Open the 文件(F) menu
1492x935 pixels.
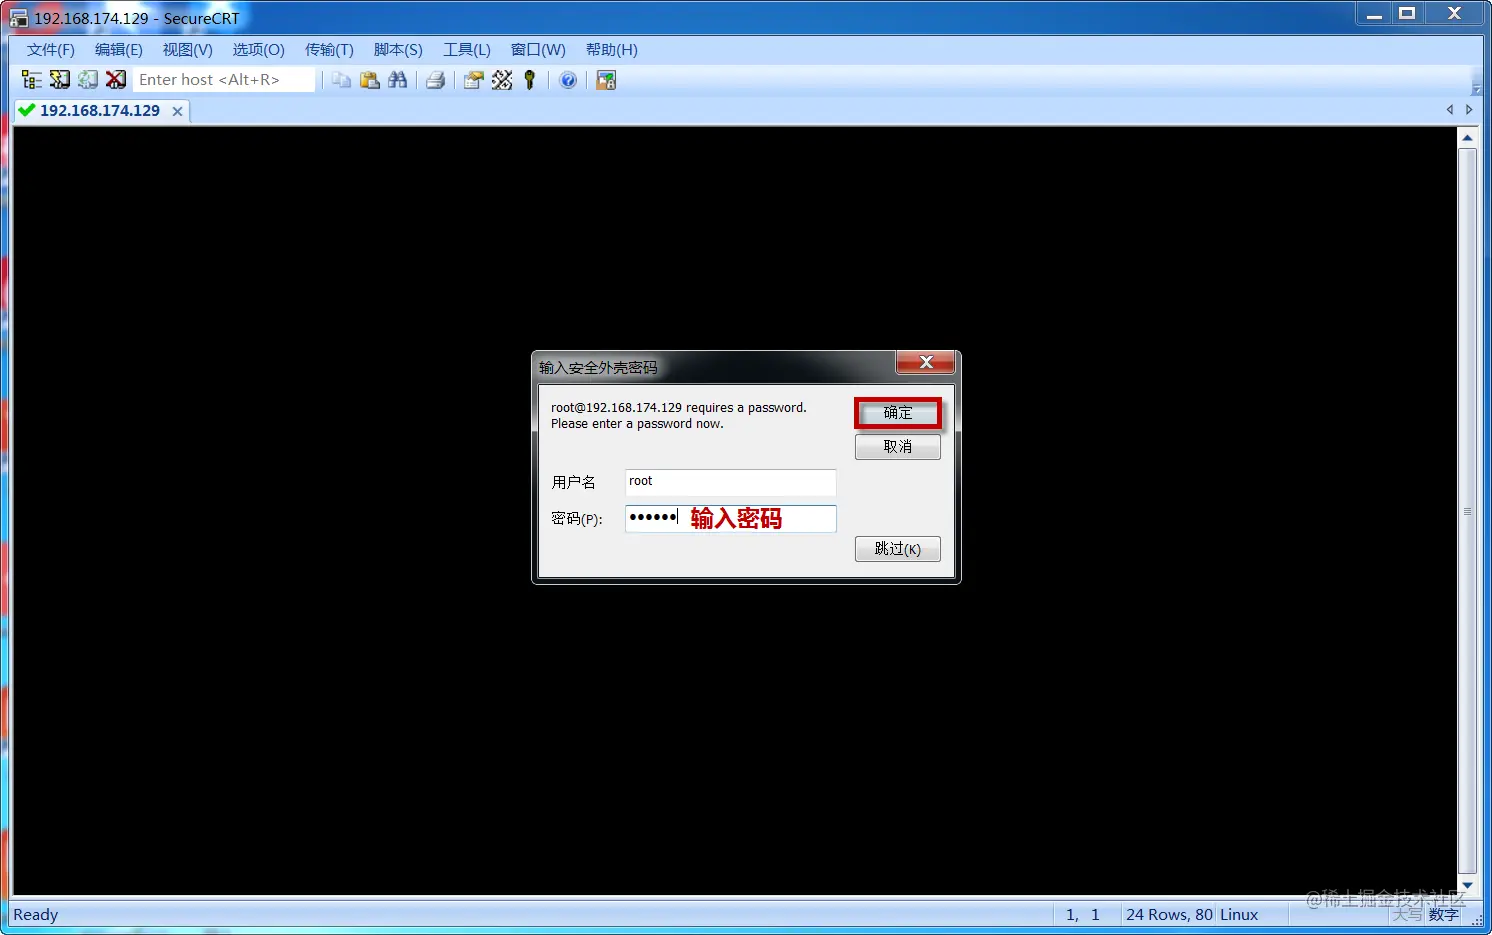click(51, 50)
